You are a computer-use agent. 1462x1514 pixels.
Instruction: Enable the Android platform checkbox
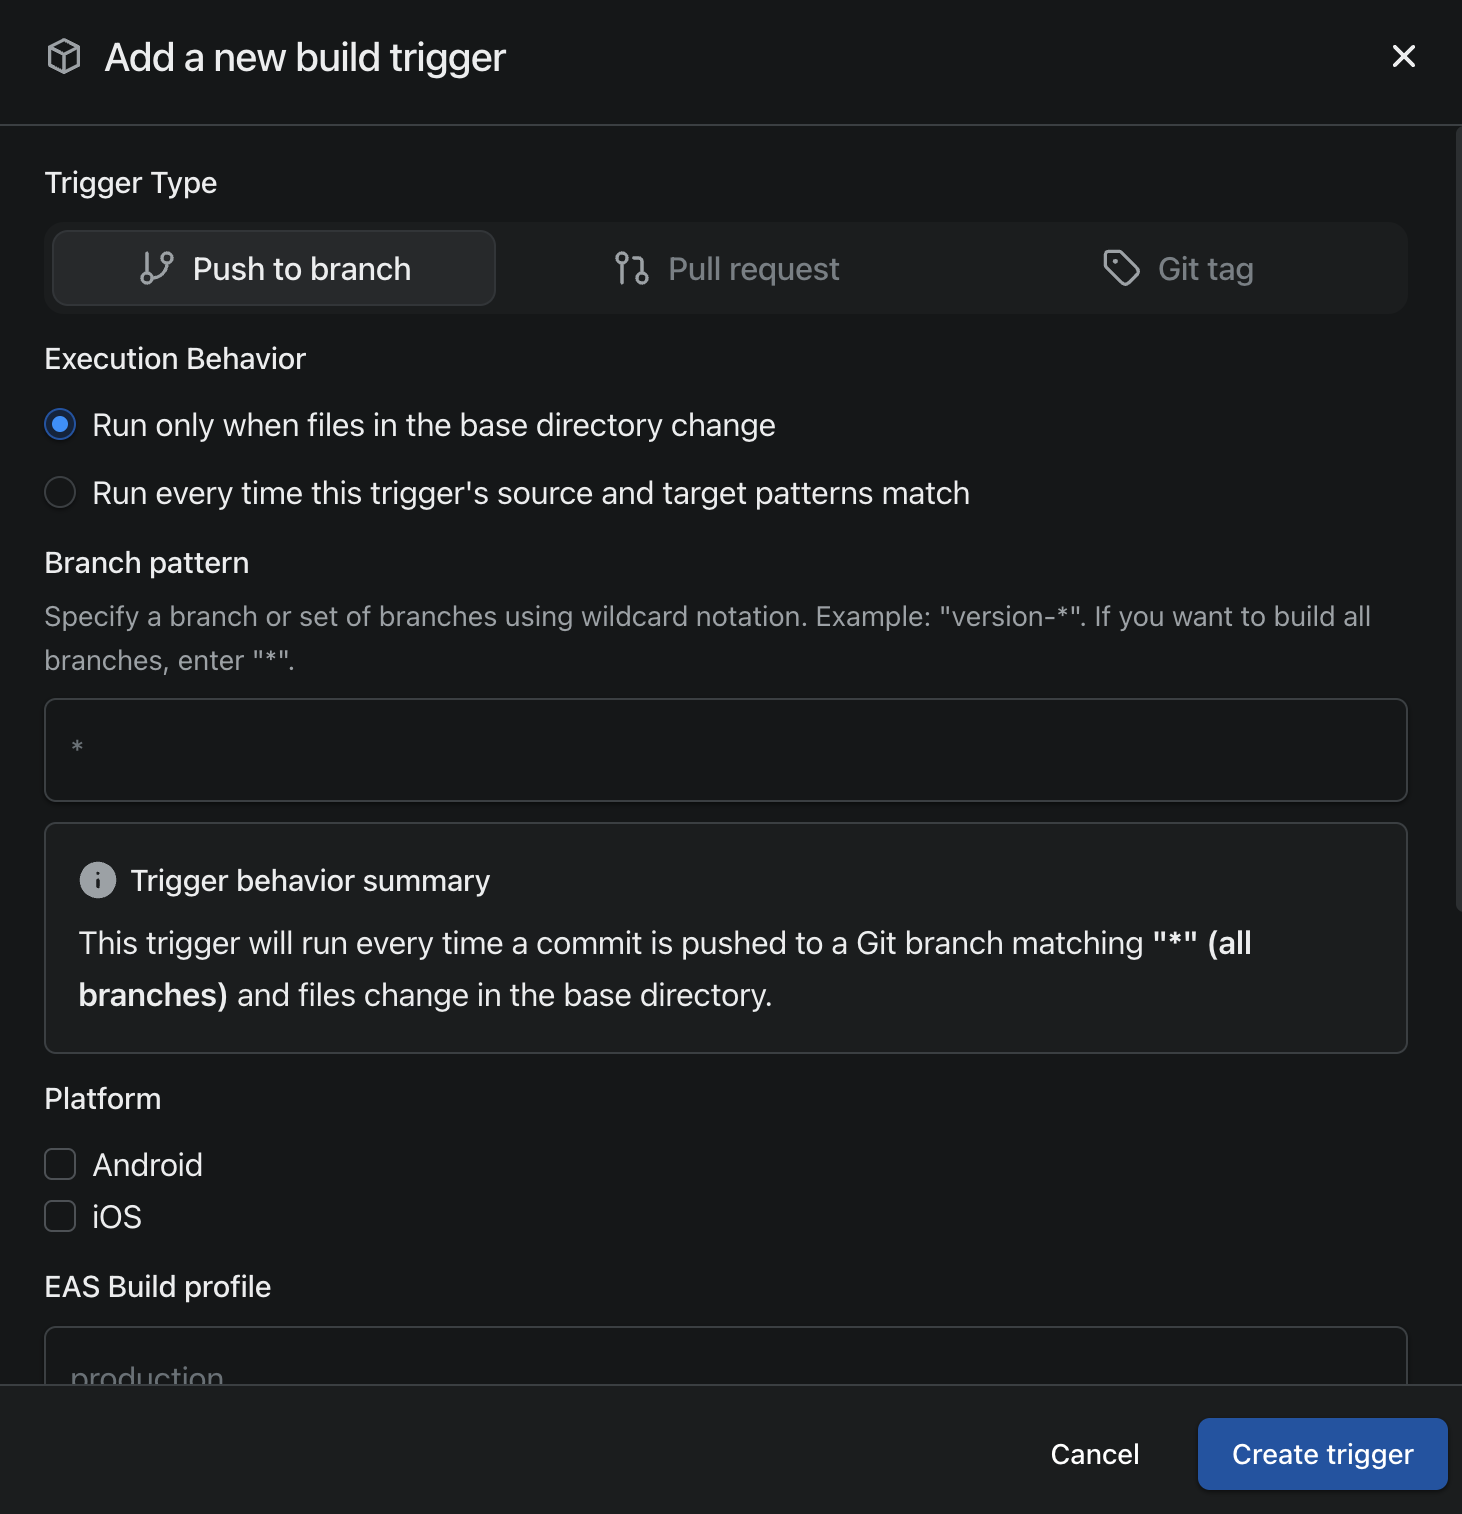(61, 1164)
